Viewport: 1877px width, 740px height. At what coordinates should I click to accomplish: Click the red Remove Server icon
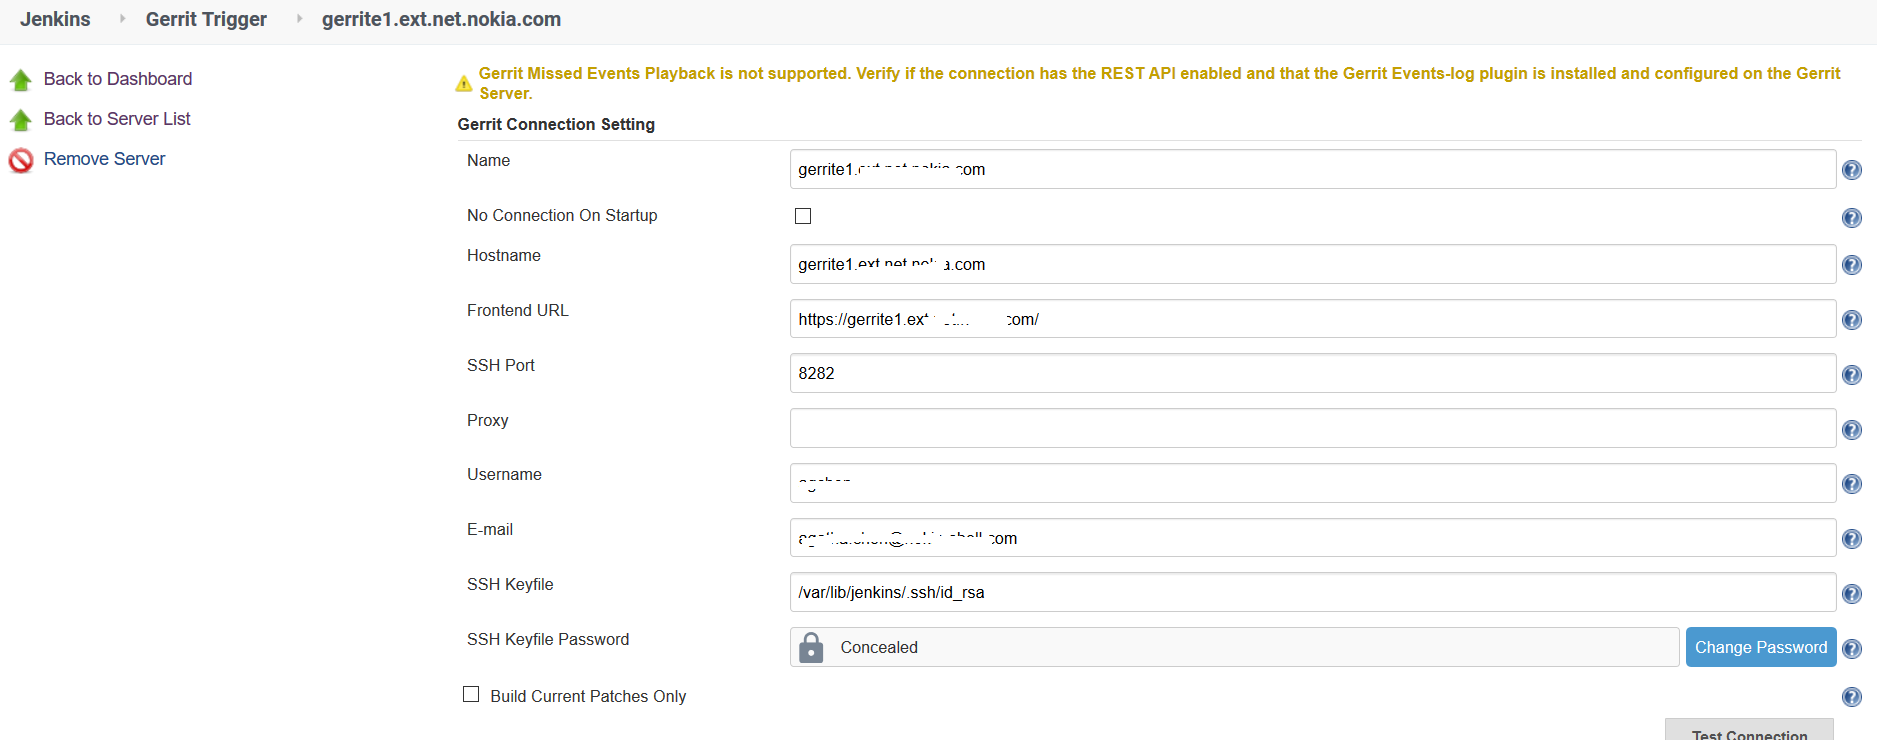(x=21, y=160)
